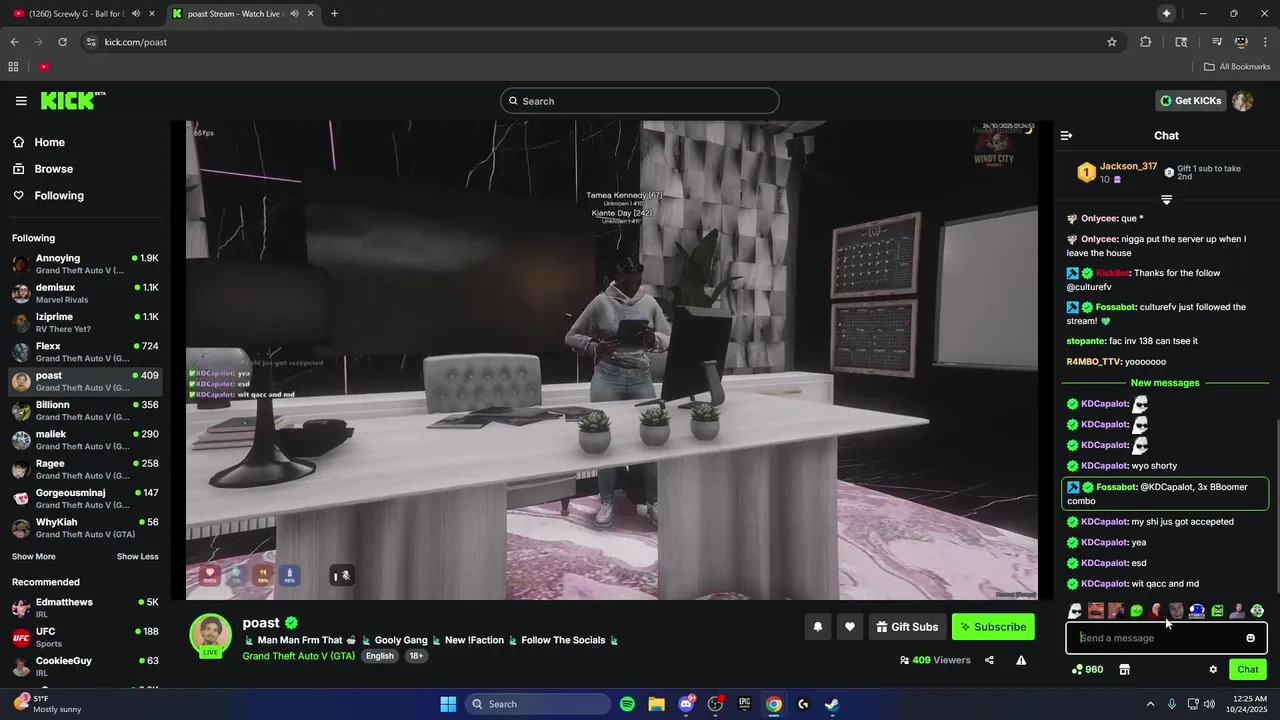Open CookieeGuy recommended channel
1280x720 pixels.
85,666
